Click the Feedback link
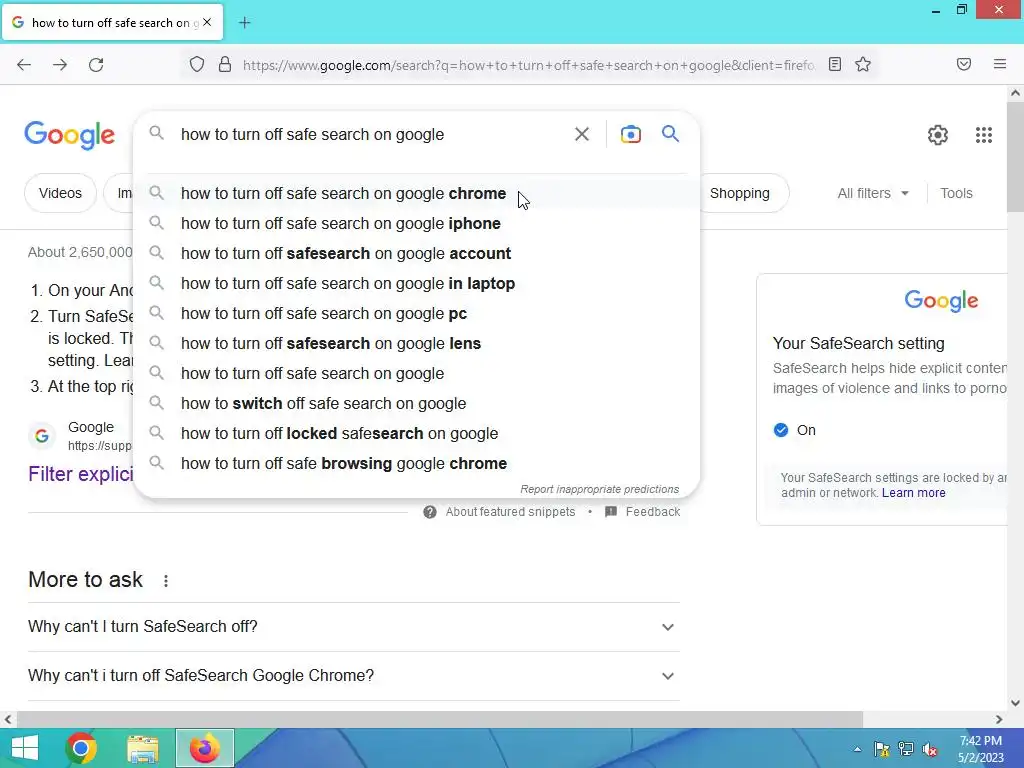1024x768 pixels. pyautogui.click(x=652, y=512)
